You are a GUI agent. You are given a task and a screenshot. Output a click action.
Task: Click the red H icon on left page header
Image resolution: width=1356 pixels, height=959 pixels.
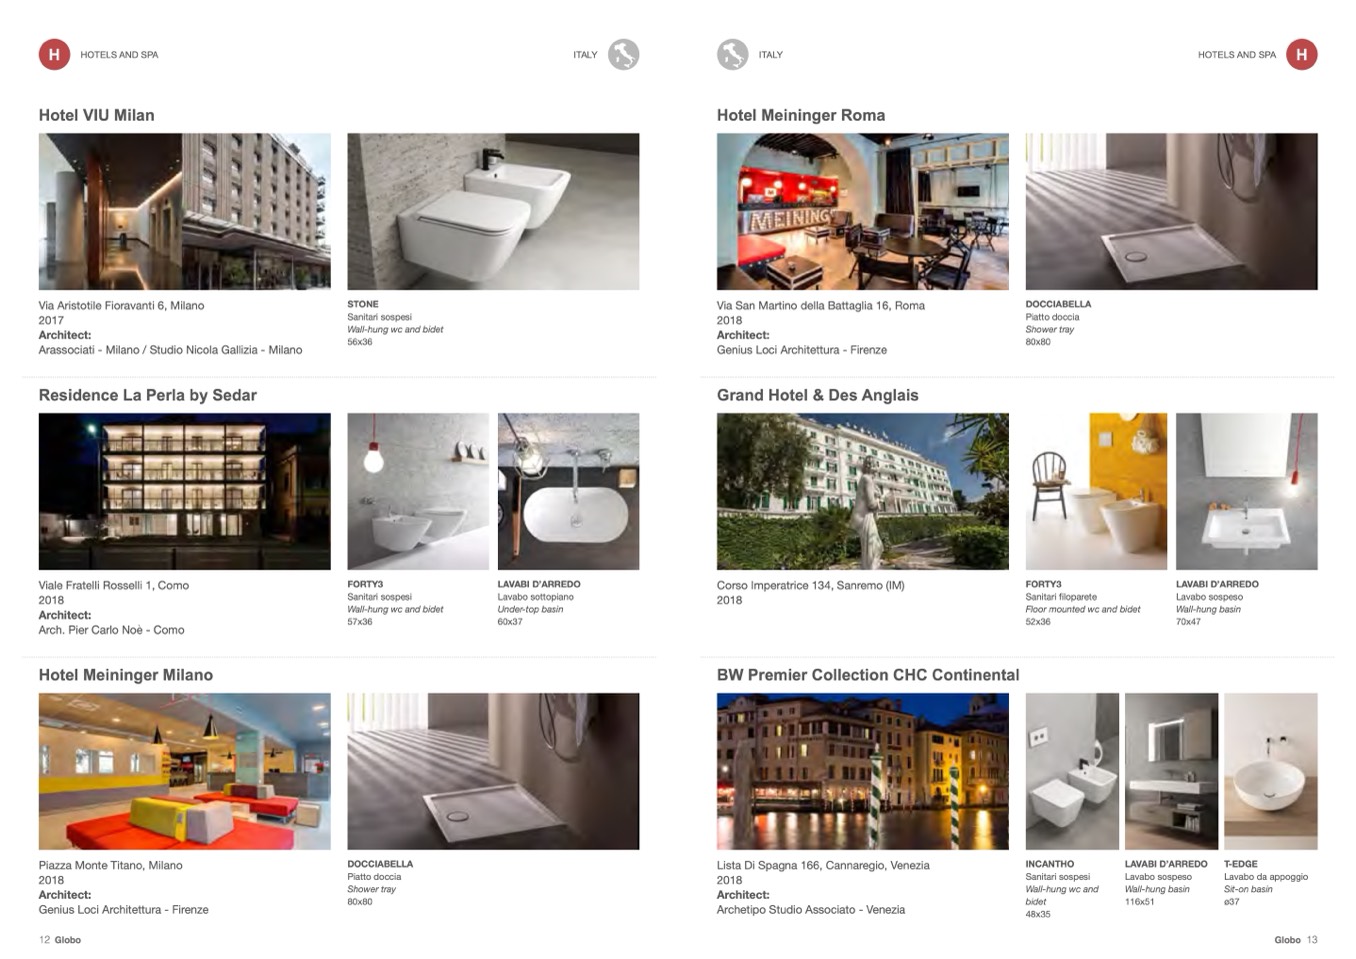click(54, 54)
